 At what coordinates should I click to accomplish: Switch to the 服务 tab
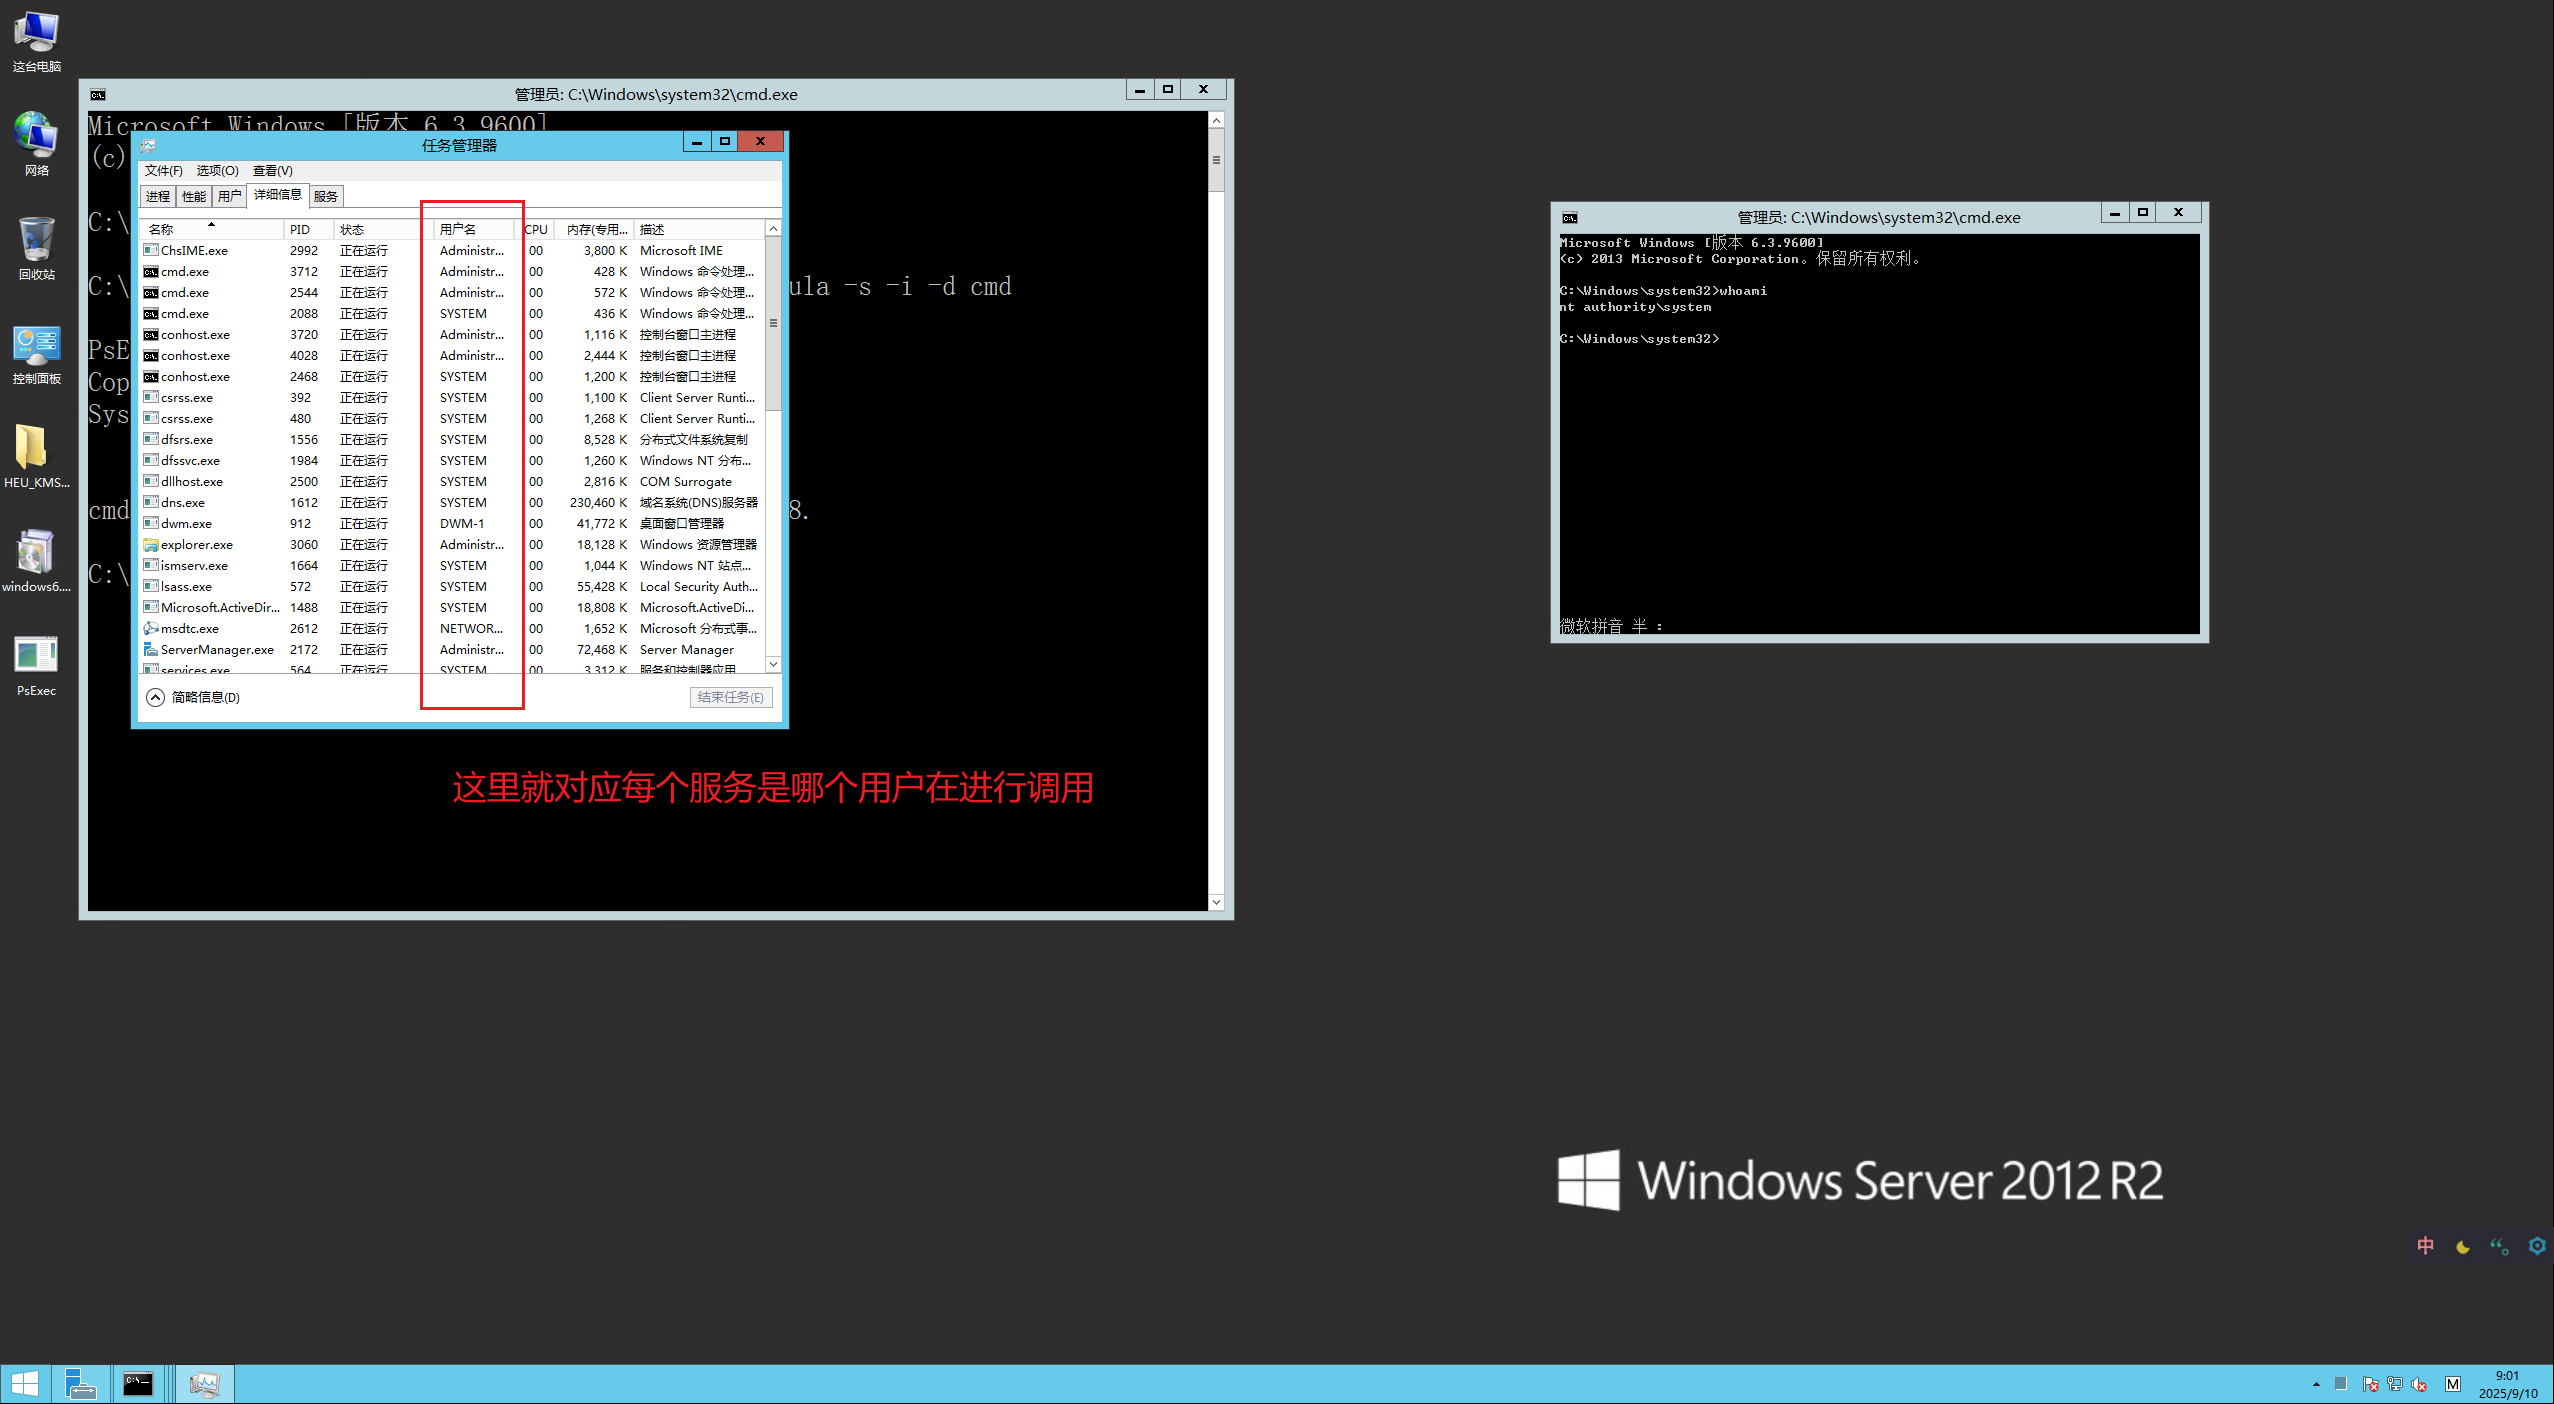click(x=326, y=196)
